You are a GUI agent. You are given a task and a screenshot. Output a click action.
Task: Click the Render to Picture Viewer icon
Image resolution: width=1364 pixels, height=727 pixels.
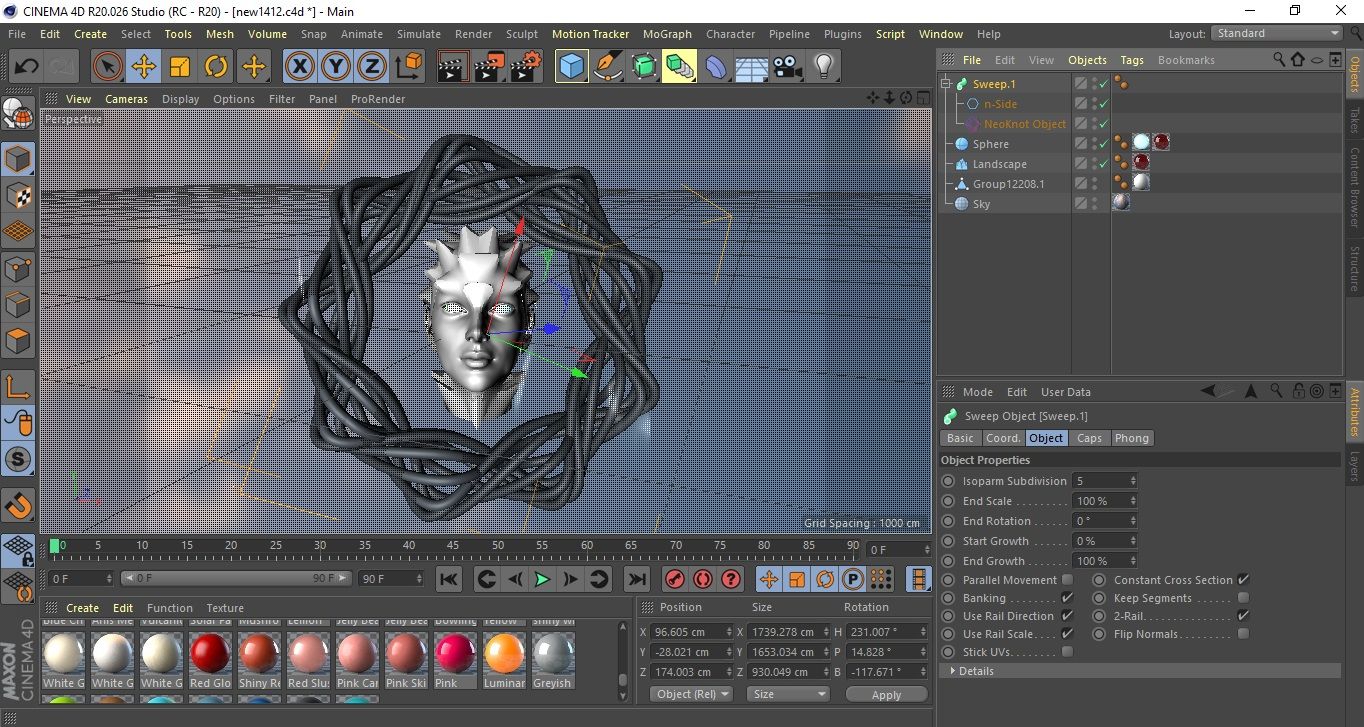[x=489, y=67]
